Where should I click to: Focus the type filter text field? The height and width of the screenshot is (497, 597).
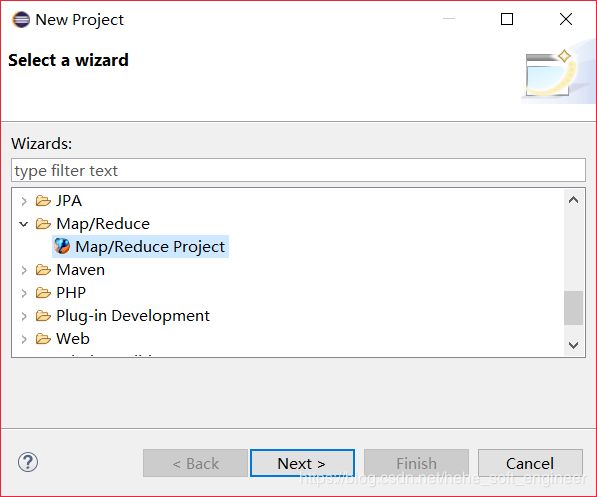(x=298, y=170)
